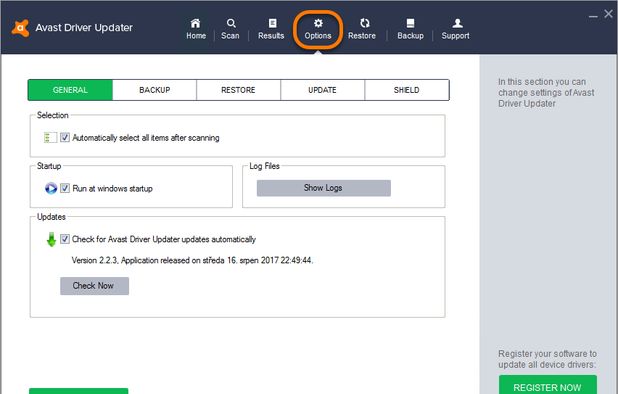The width and height of the screenshot is (618, 394).
Task: Close the Avast Driver Updater window
Action: point(609,14)
